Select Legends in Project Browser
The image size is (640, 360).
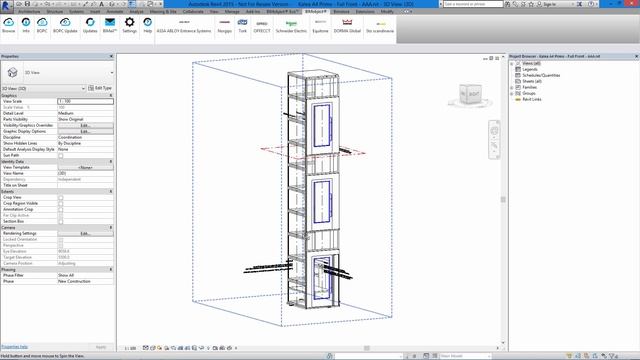[530, 69]
